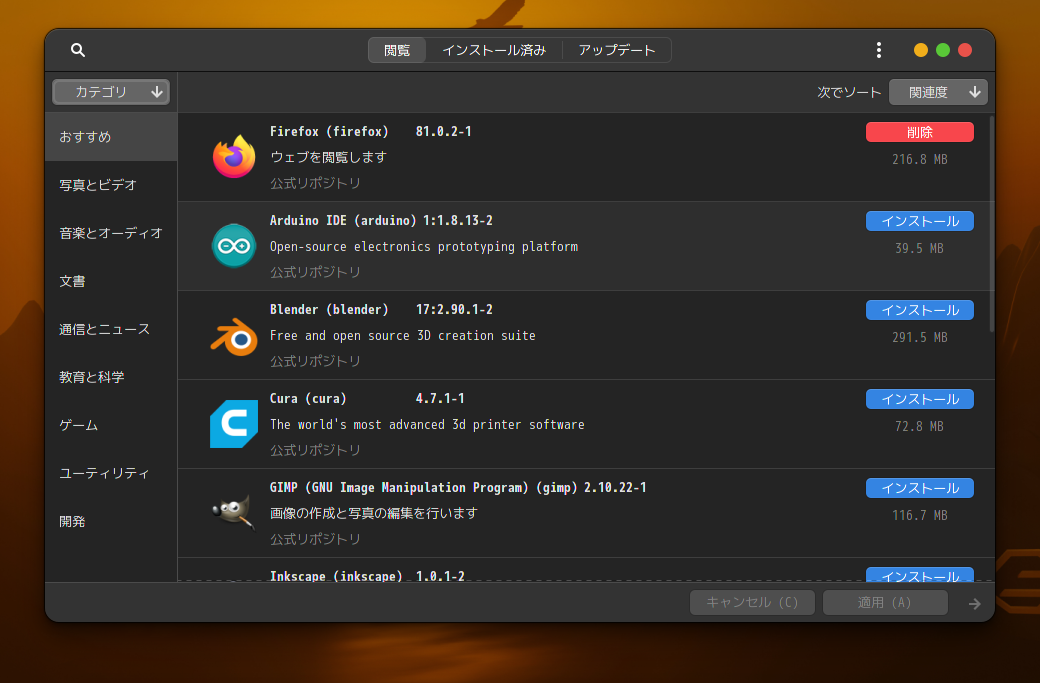Select the 文書 category
This screenshot has width=1040, height=683.
[111, 281]
